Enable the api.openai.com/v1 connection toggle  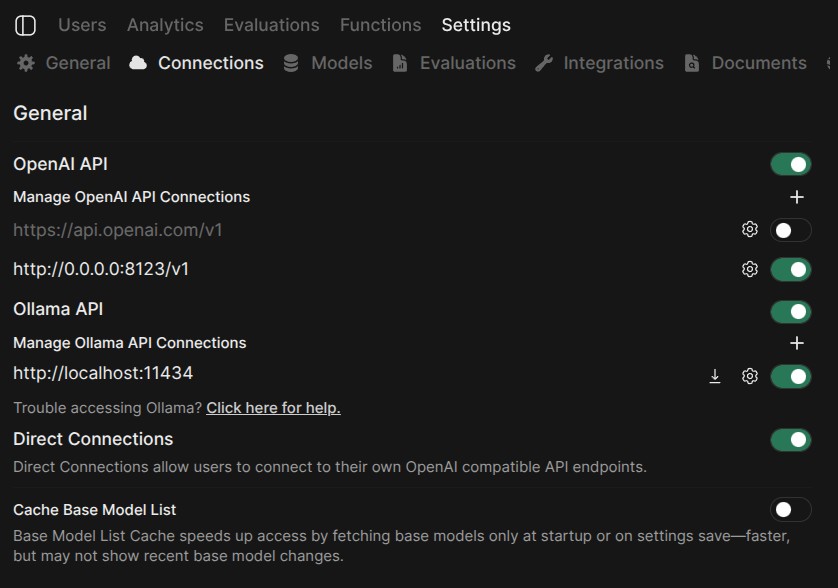click(790, 230)
